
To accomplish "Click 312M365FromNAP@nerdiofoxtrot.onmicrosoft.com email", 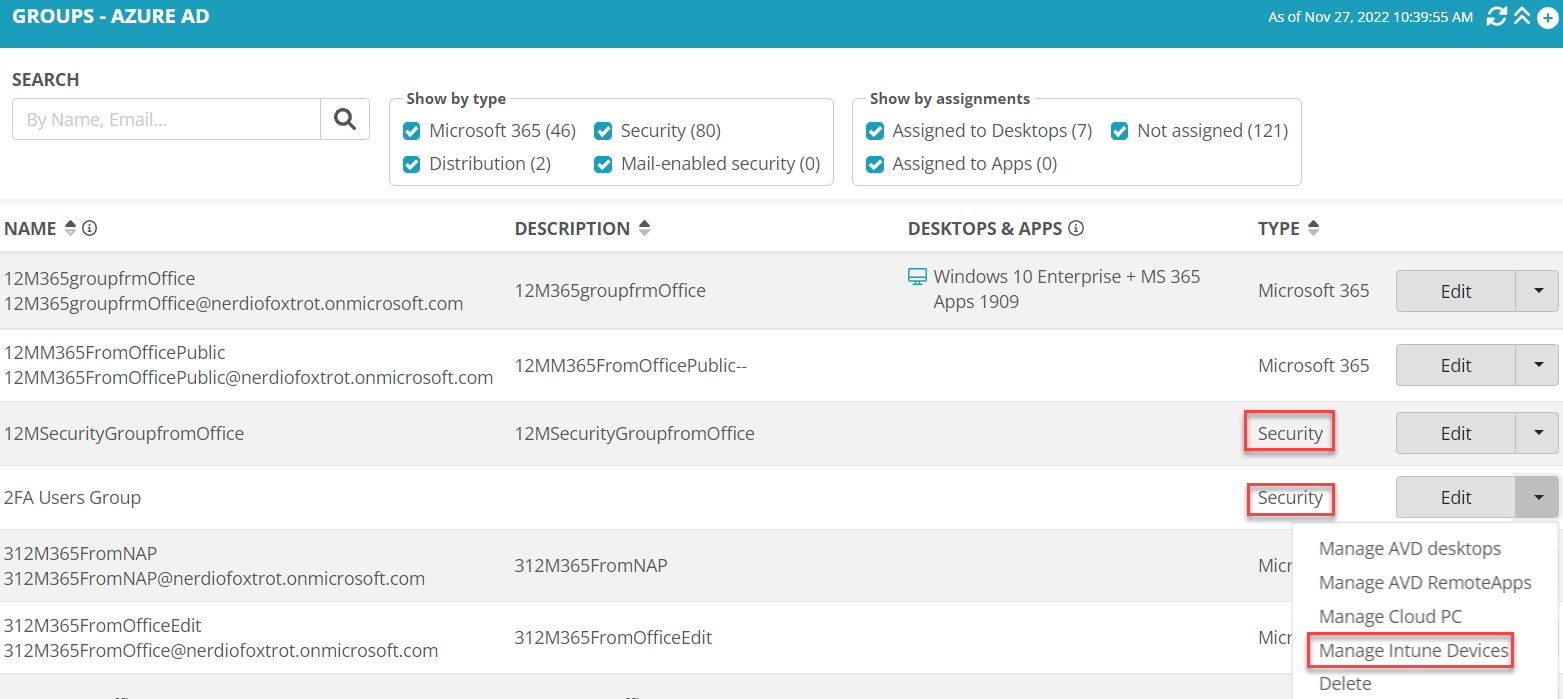I will [215, 578].
